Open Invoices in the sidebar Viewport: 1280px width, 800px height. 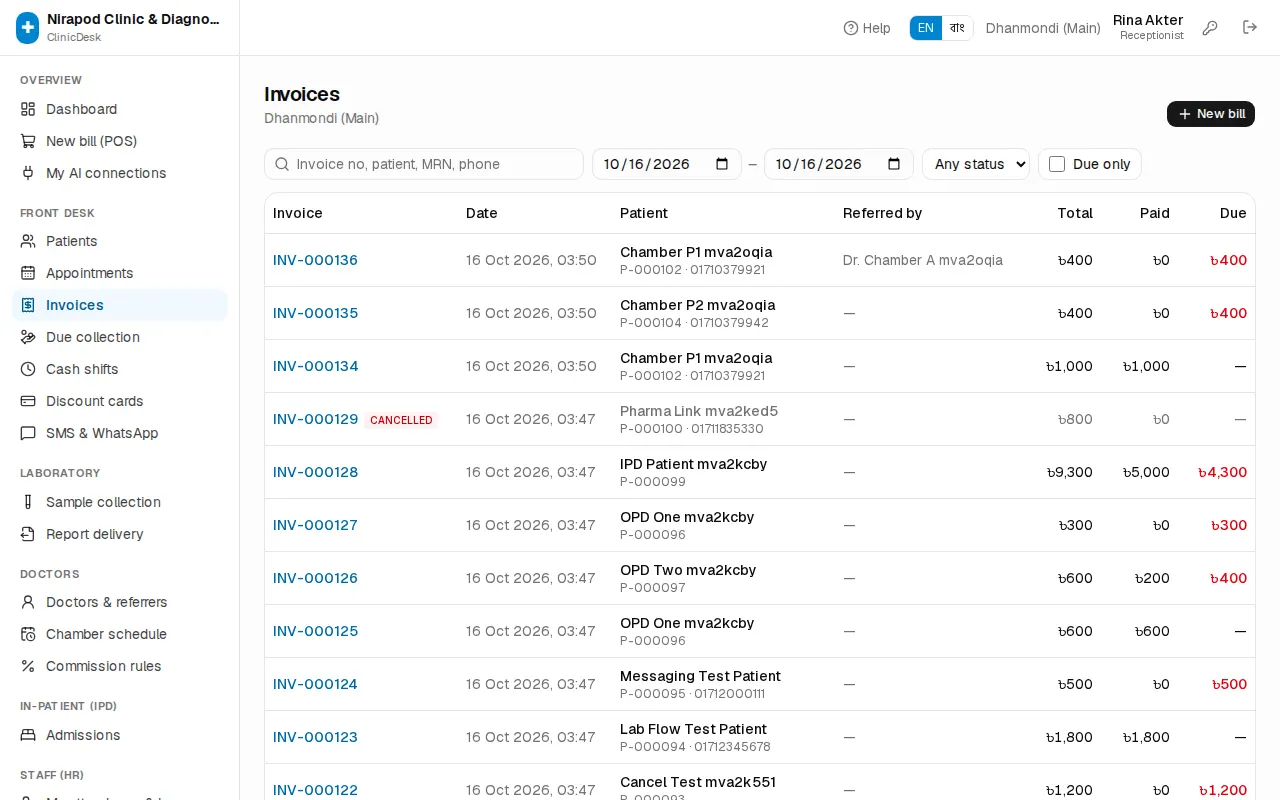coord(120,305)
